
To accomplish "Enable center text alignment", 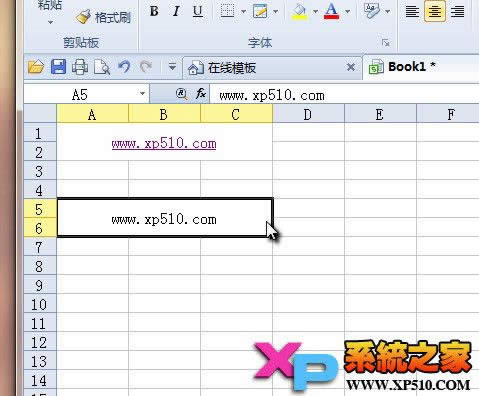I will (x=435, y=11).
